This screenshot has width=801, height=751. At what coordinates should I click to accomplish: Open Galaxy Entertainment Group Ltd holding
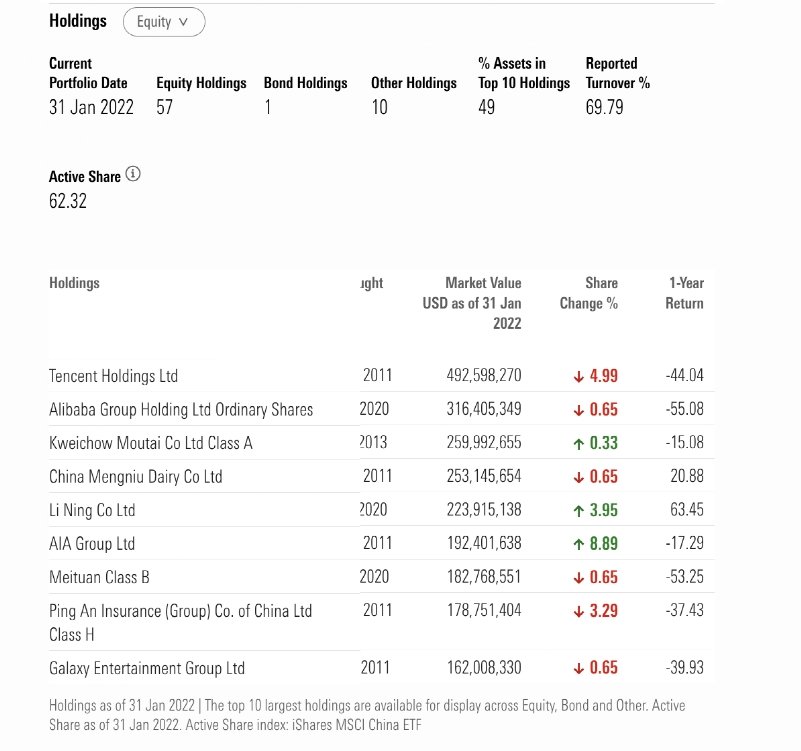pos(146,668)
